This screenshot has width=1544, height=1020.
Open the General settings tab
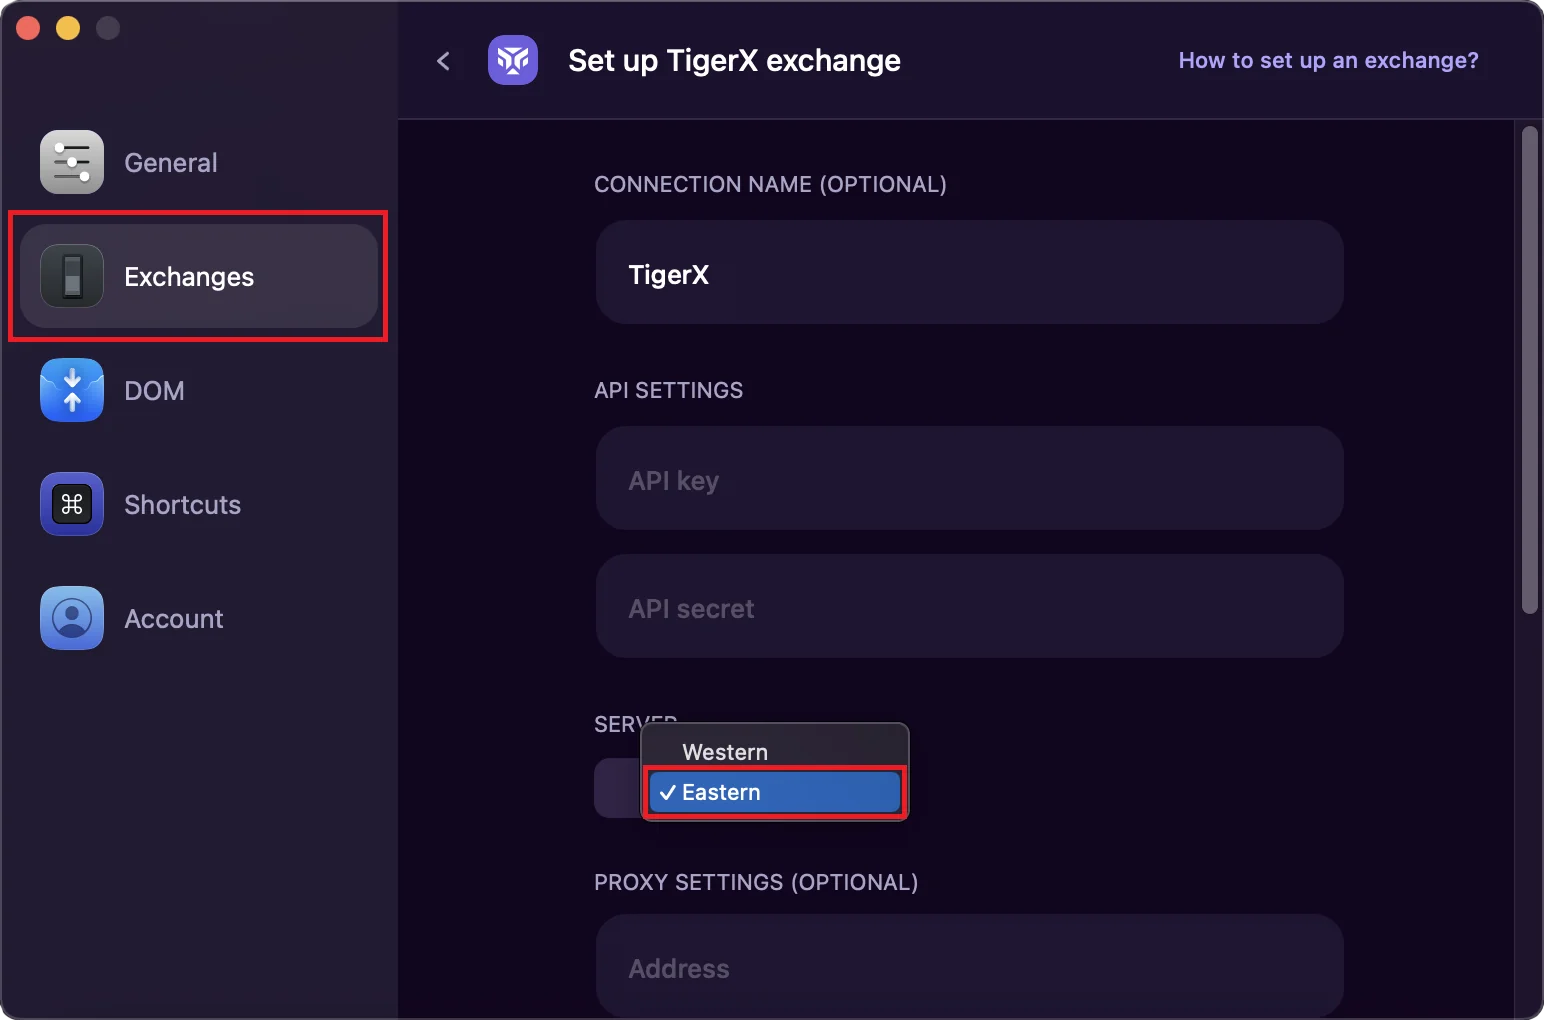tap(170, 163)
